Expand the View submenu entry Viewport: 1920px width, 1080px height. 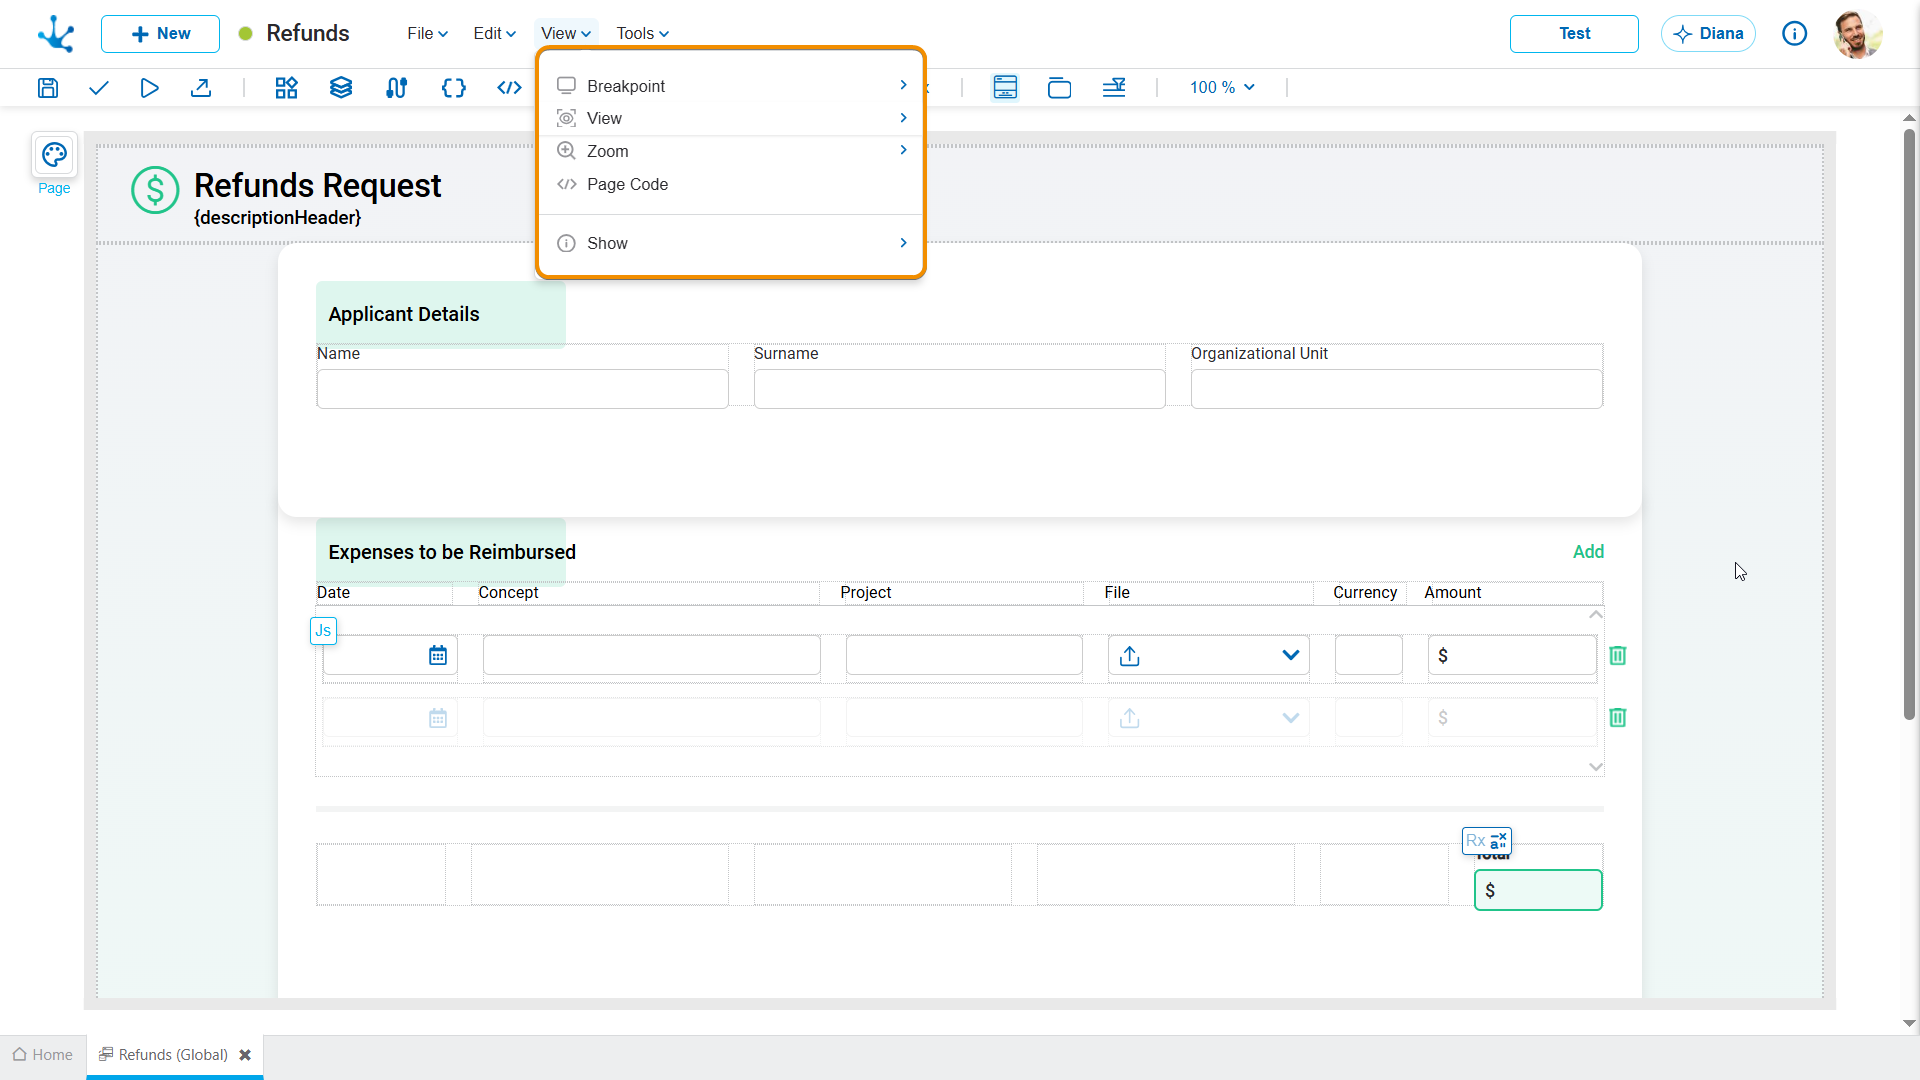click(731, 118)
